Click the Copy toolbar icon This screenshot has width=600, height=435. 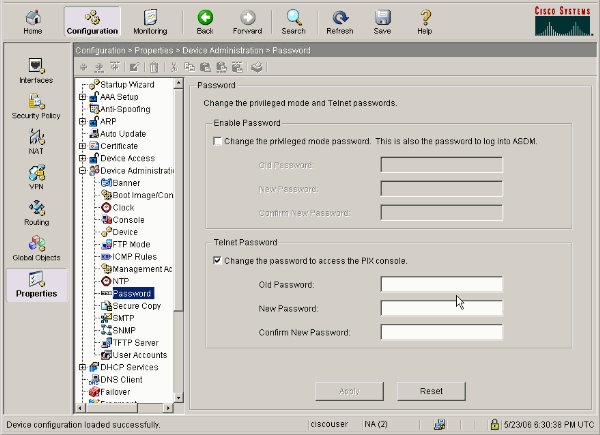189,67
